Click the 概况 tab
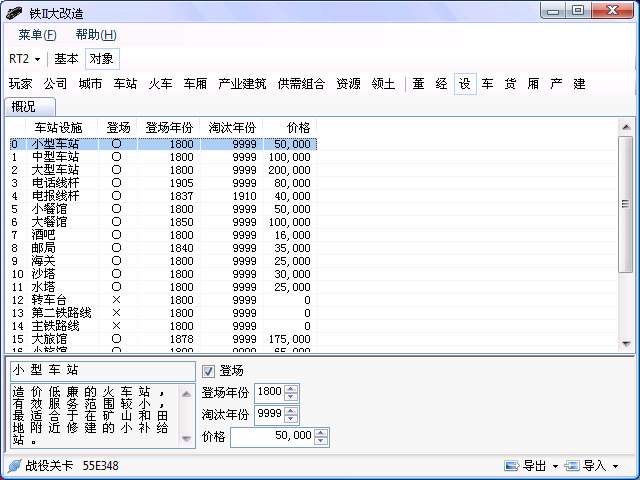This screenshot has width=640, height=480. 29,107
